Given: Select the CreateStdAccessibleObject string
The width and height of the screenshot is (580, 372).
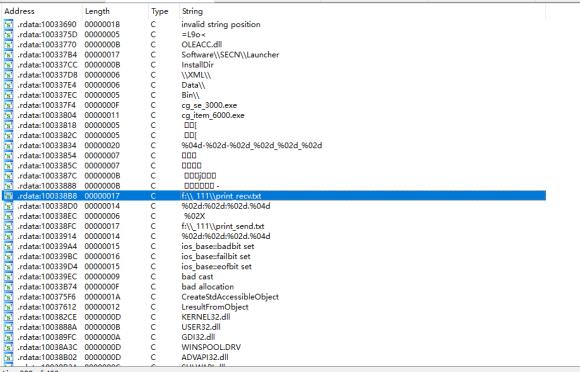Looking at the screenshot, I should [x=230, y=297].
